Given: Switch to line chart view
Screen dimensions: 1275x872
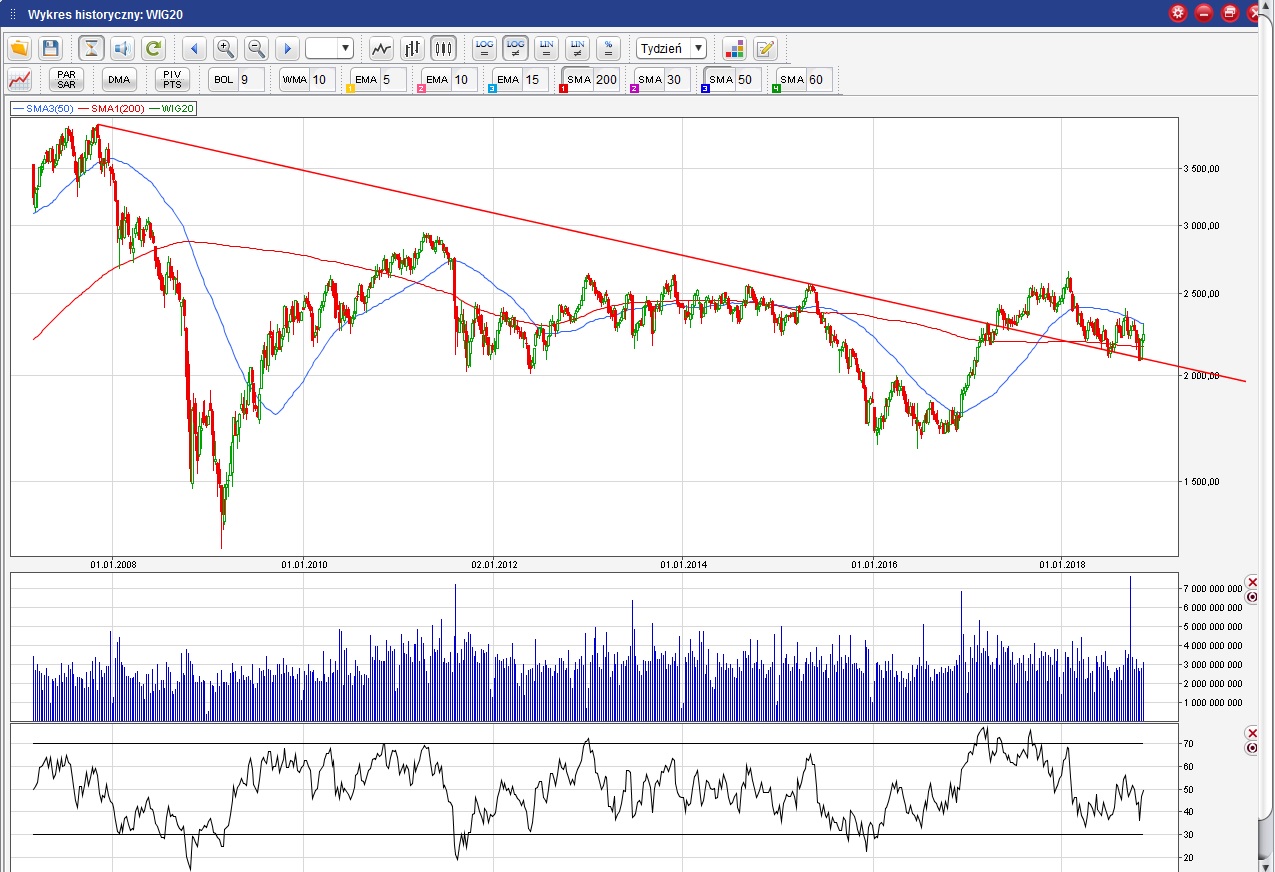Looking at the screenshot, I should pyautogui.click(x=381, y=48).
